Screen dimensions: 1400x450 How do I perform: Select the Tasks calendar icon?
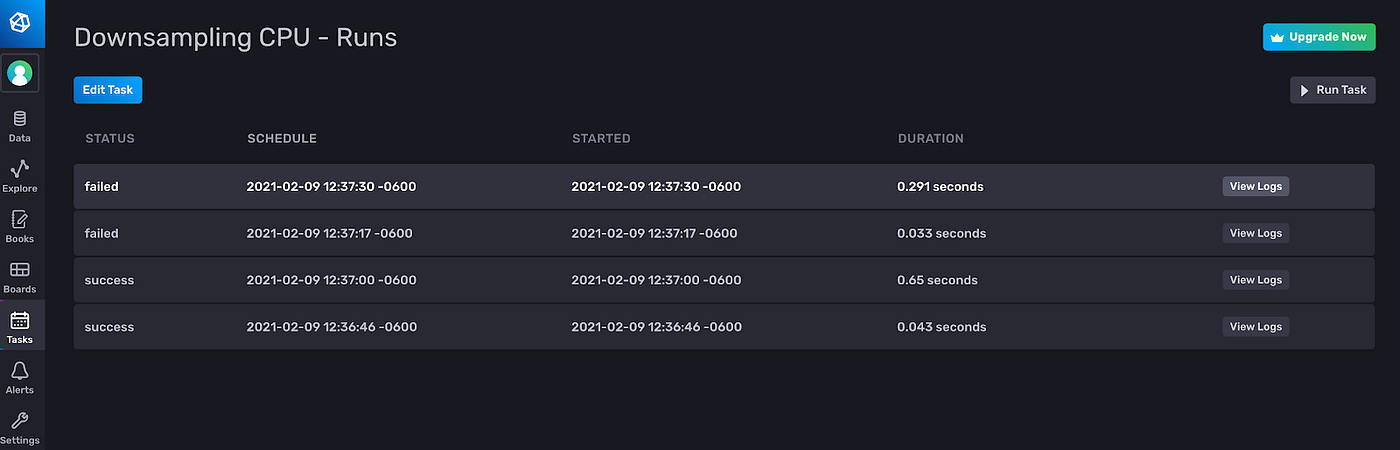(20, 321)
